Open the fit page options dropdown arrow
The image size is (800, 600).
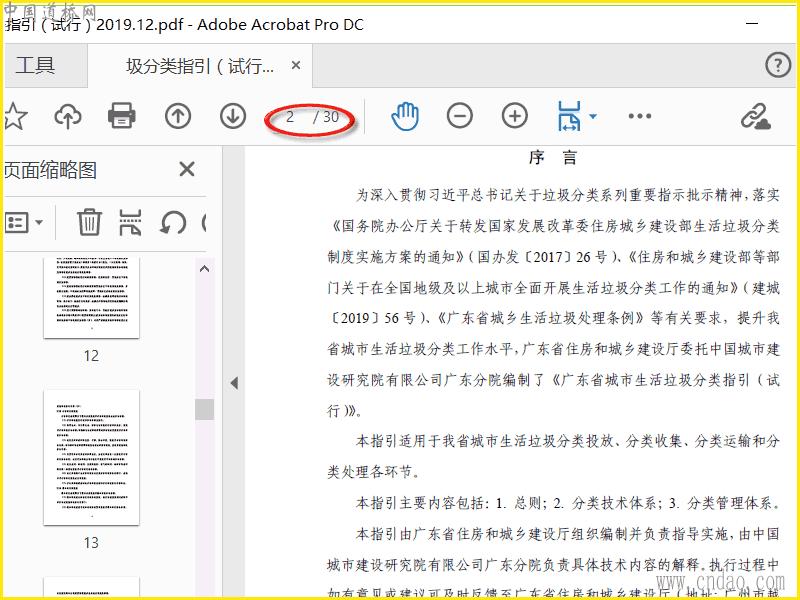pos(593,116)
